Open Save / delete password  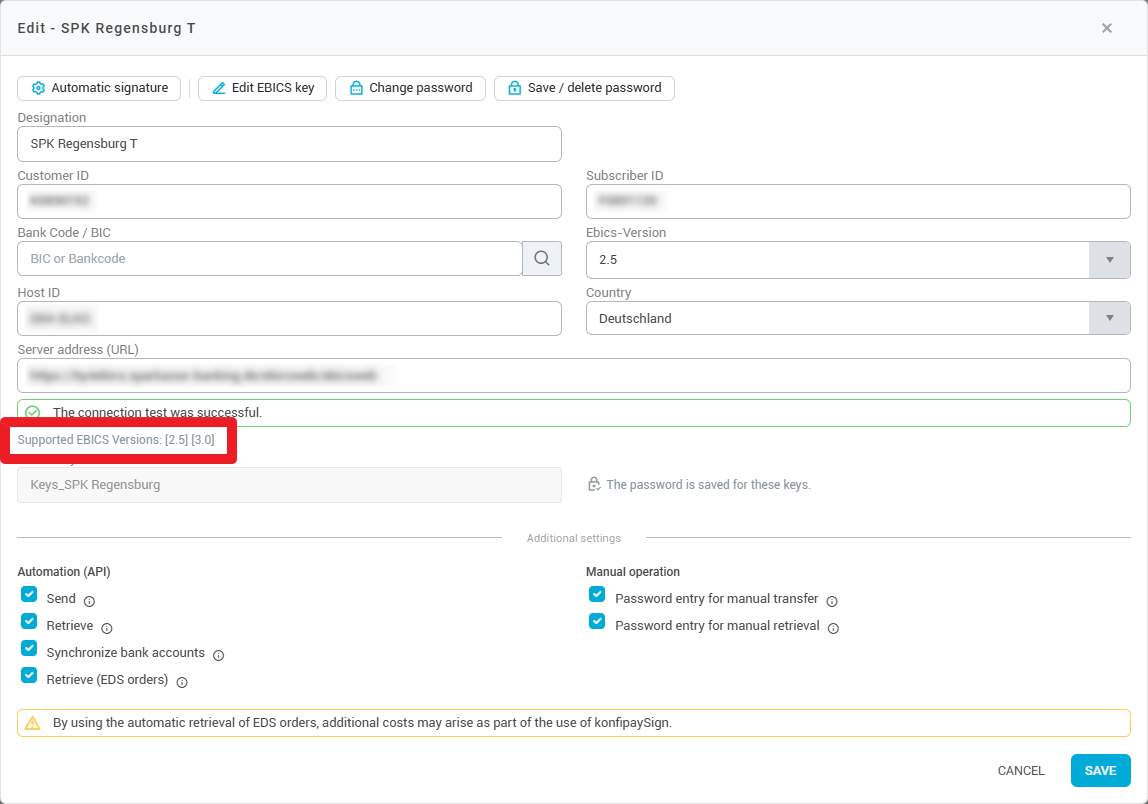pos(584,88)
